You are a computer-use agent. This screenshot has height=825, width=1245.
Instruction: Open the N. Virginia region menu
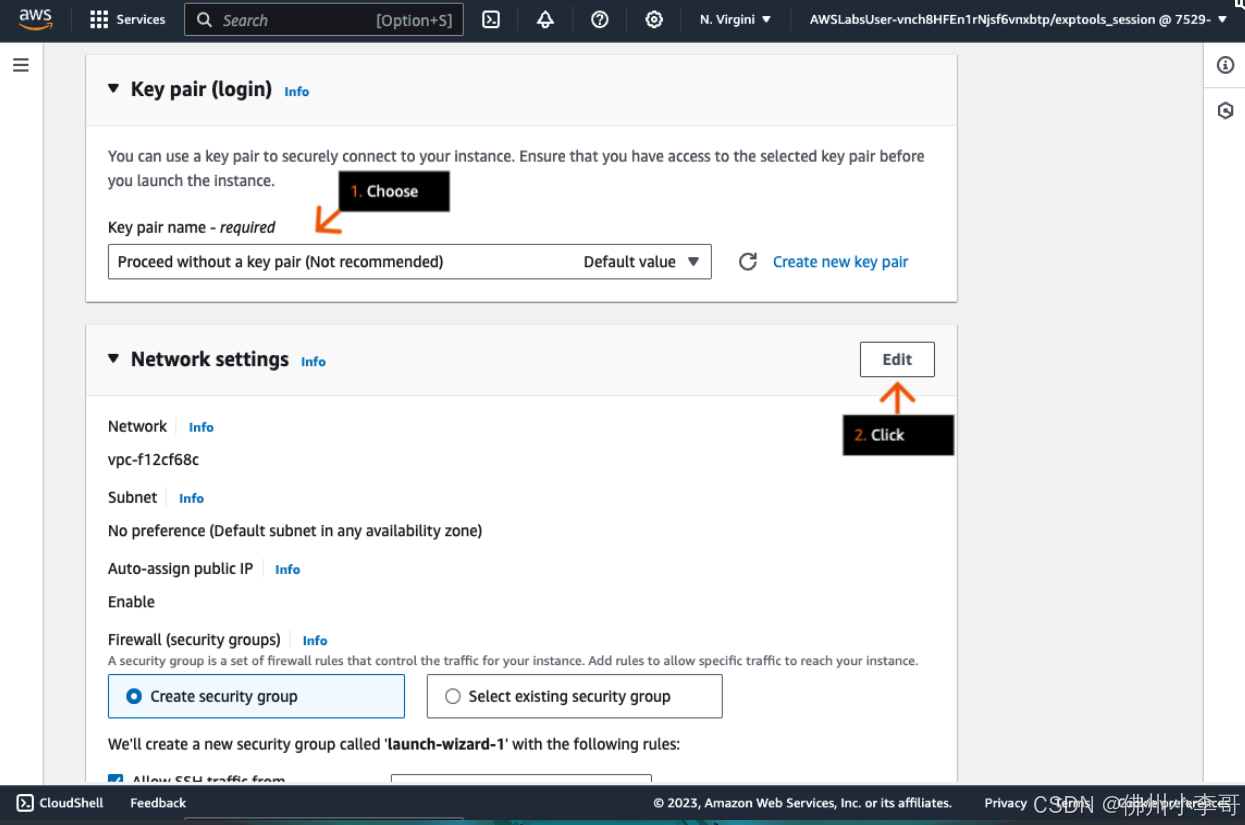pyautogui.click(x=735, y=20)
